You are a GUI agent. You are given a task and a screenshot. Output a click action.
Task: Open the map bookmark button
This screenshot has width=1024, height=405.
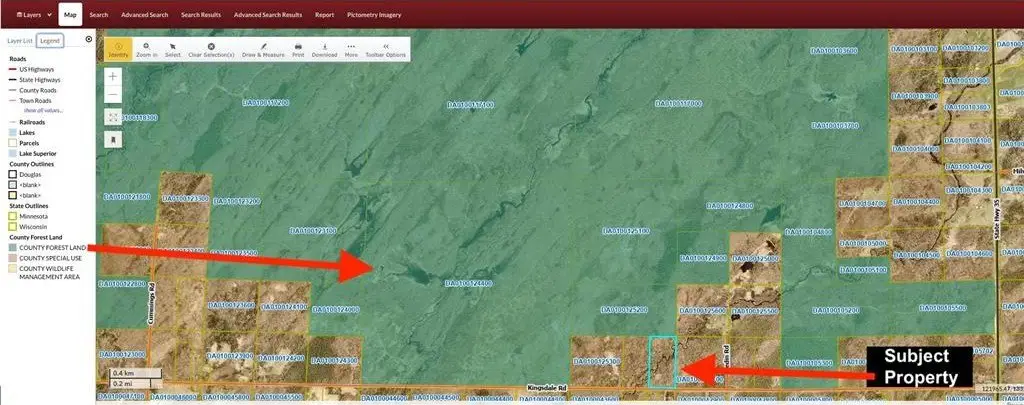[x=113, y=139]
